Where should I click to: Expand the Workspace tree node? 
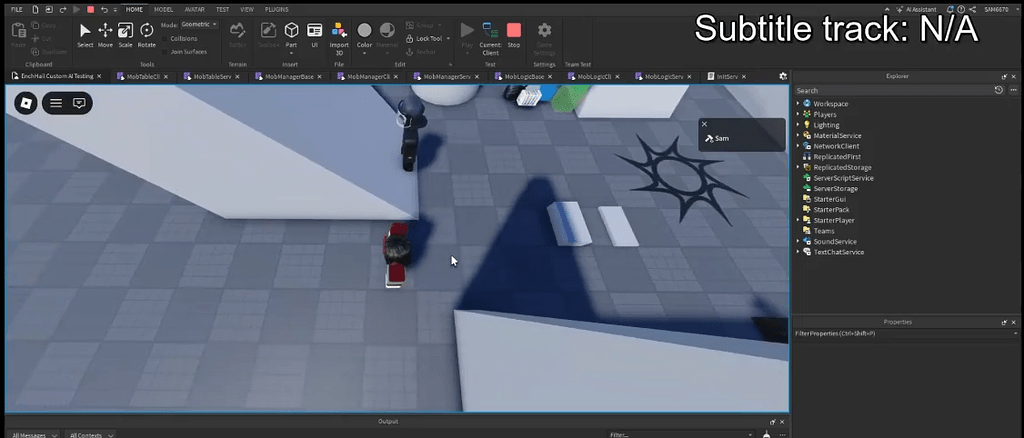[x=798, y=104]
